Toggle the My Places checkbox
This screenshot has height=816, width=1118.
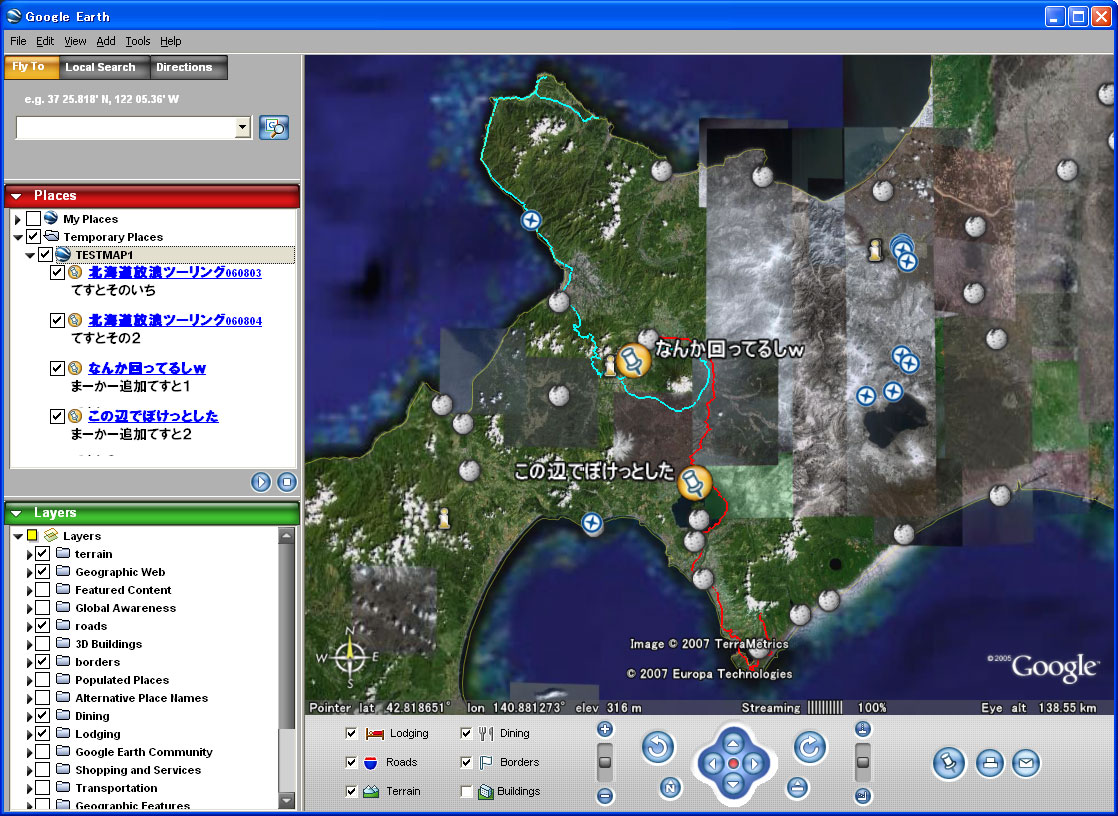33,218
